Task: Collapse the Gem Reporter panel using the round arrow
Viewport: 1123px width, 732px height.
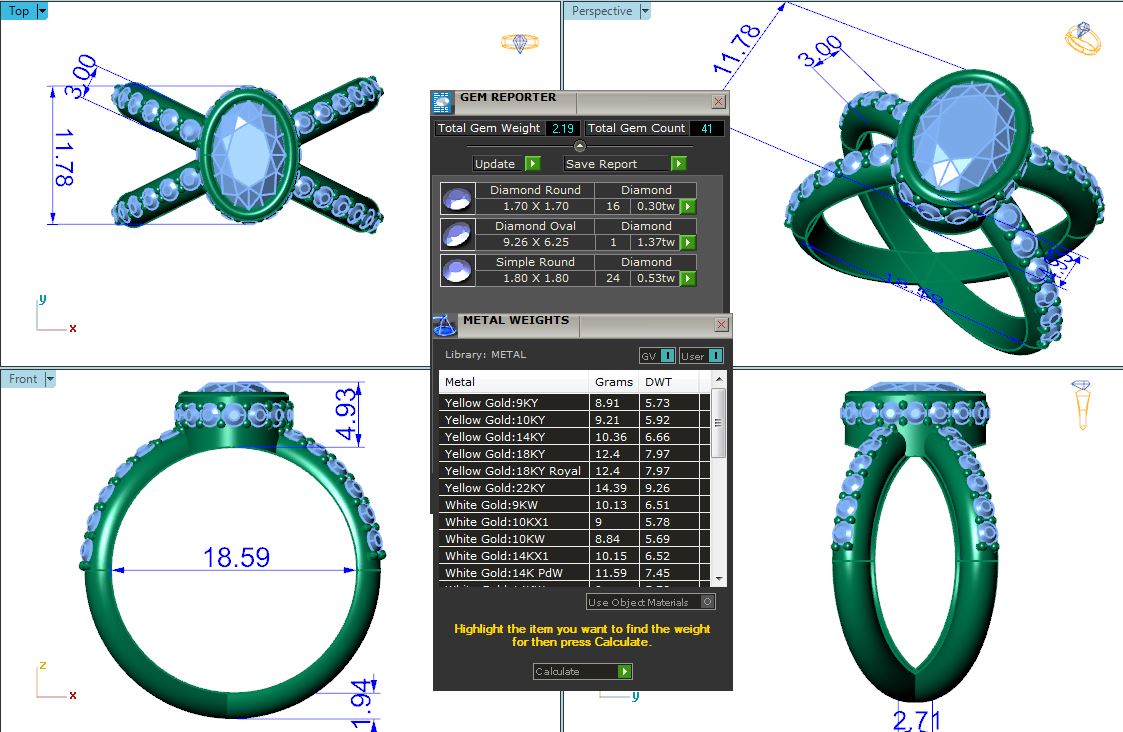Action: [579, 146]
